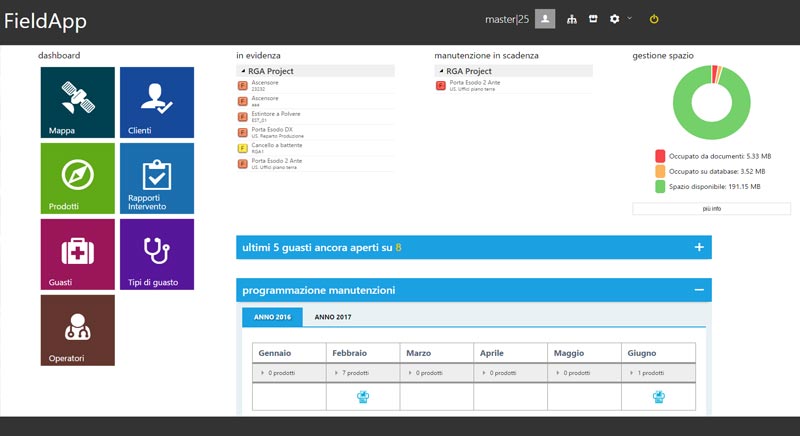Click the organization hierarchy icon in header

click(x=572, y=19)
